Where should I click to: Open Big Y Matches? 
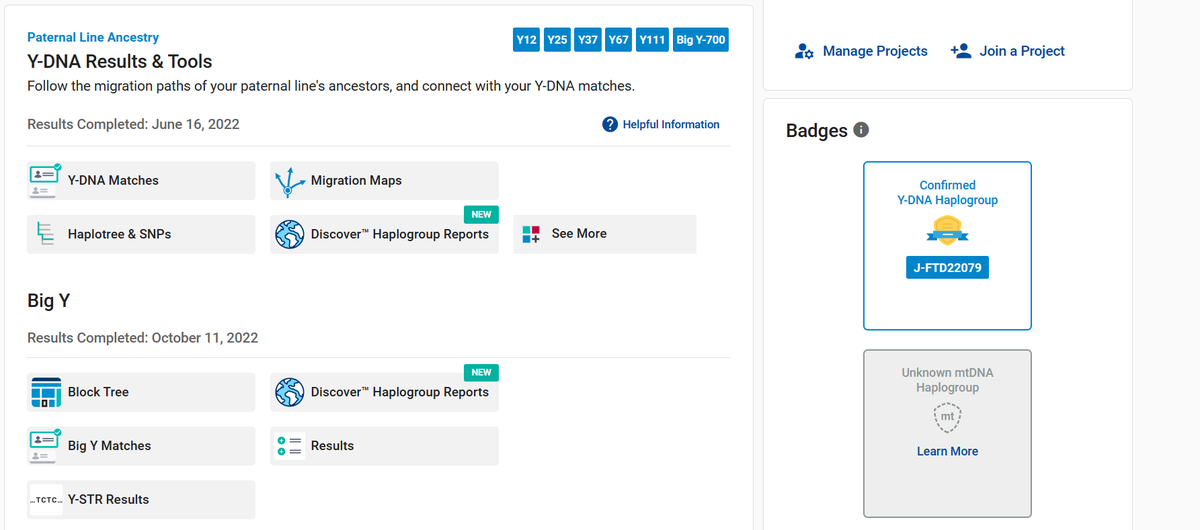click(x=141, y=446)
